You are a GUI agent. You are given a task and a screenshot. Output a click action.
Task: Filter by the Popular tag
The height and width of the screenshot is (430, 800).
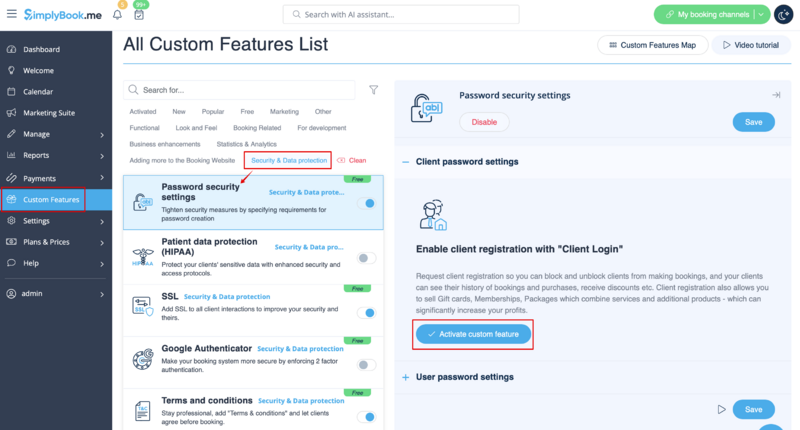pyautogui.click(x=213, y=112)
